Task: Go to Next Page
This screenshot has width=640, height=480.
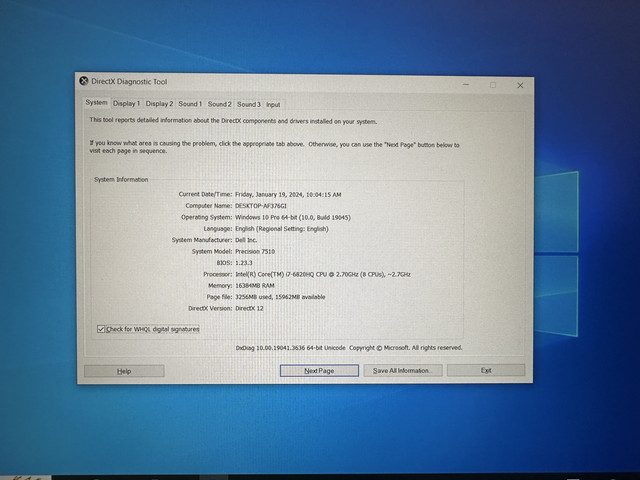Action: [x=319, y=371]
